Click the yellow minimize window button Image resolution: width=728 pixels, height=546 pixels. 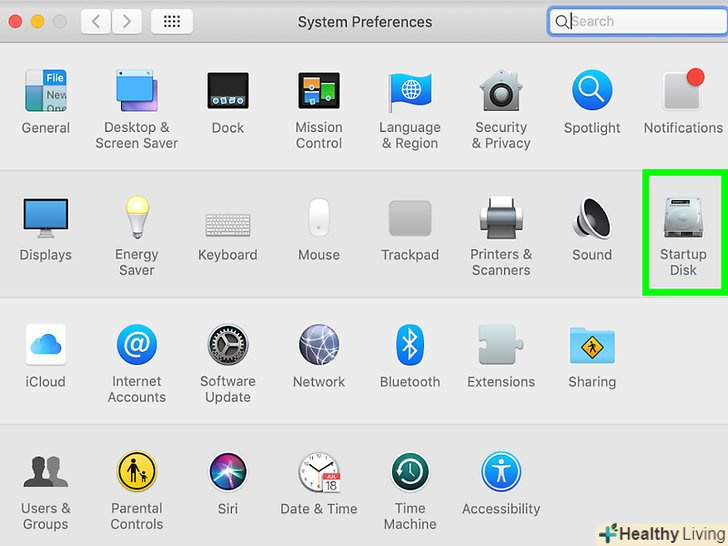click(38, 21)
